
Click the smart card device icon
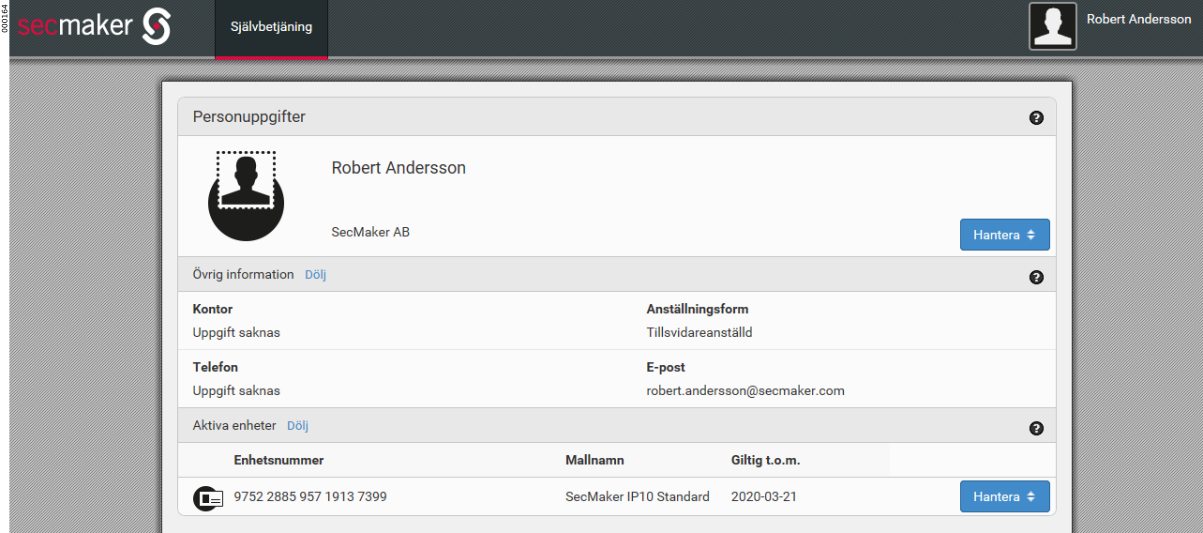pyautogui.click(x=208, y=497)
